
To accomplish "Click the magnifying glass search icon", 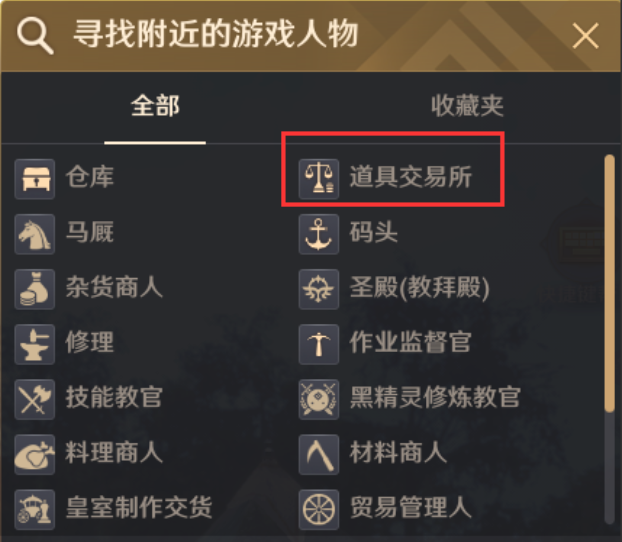I will click(x=35, y=36).
